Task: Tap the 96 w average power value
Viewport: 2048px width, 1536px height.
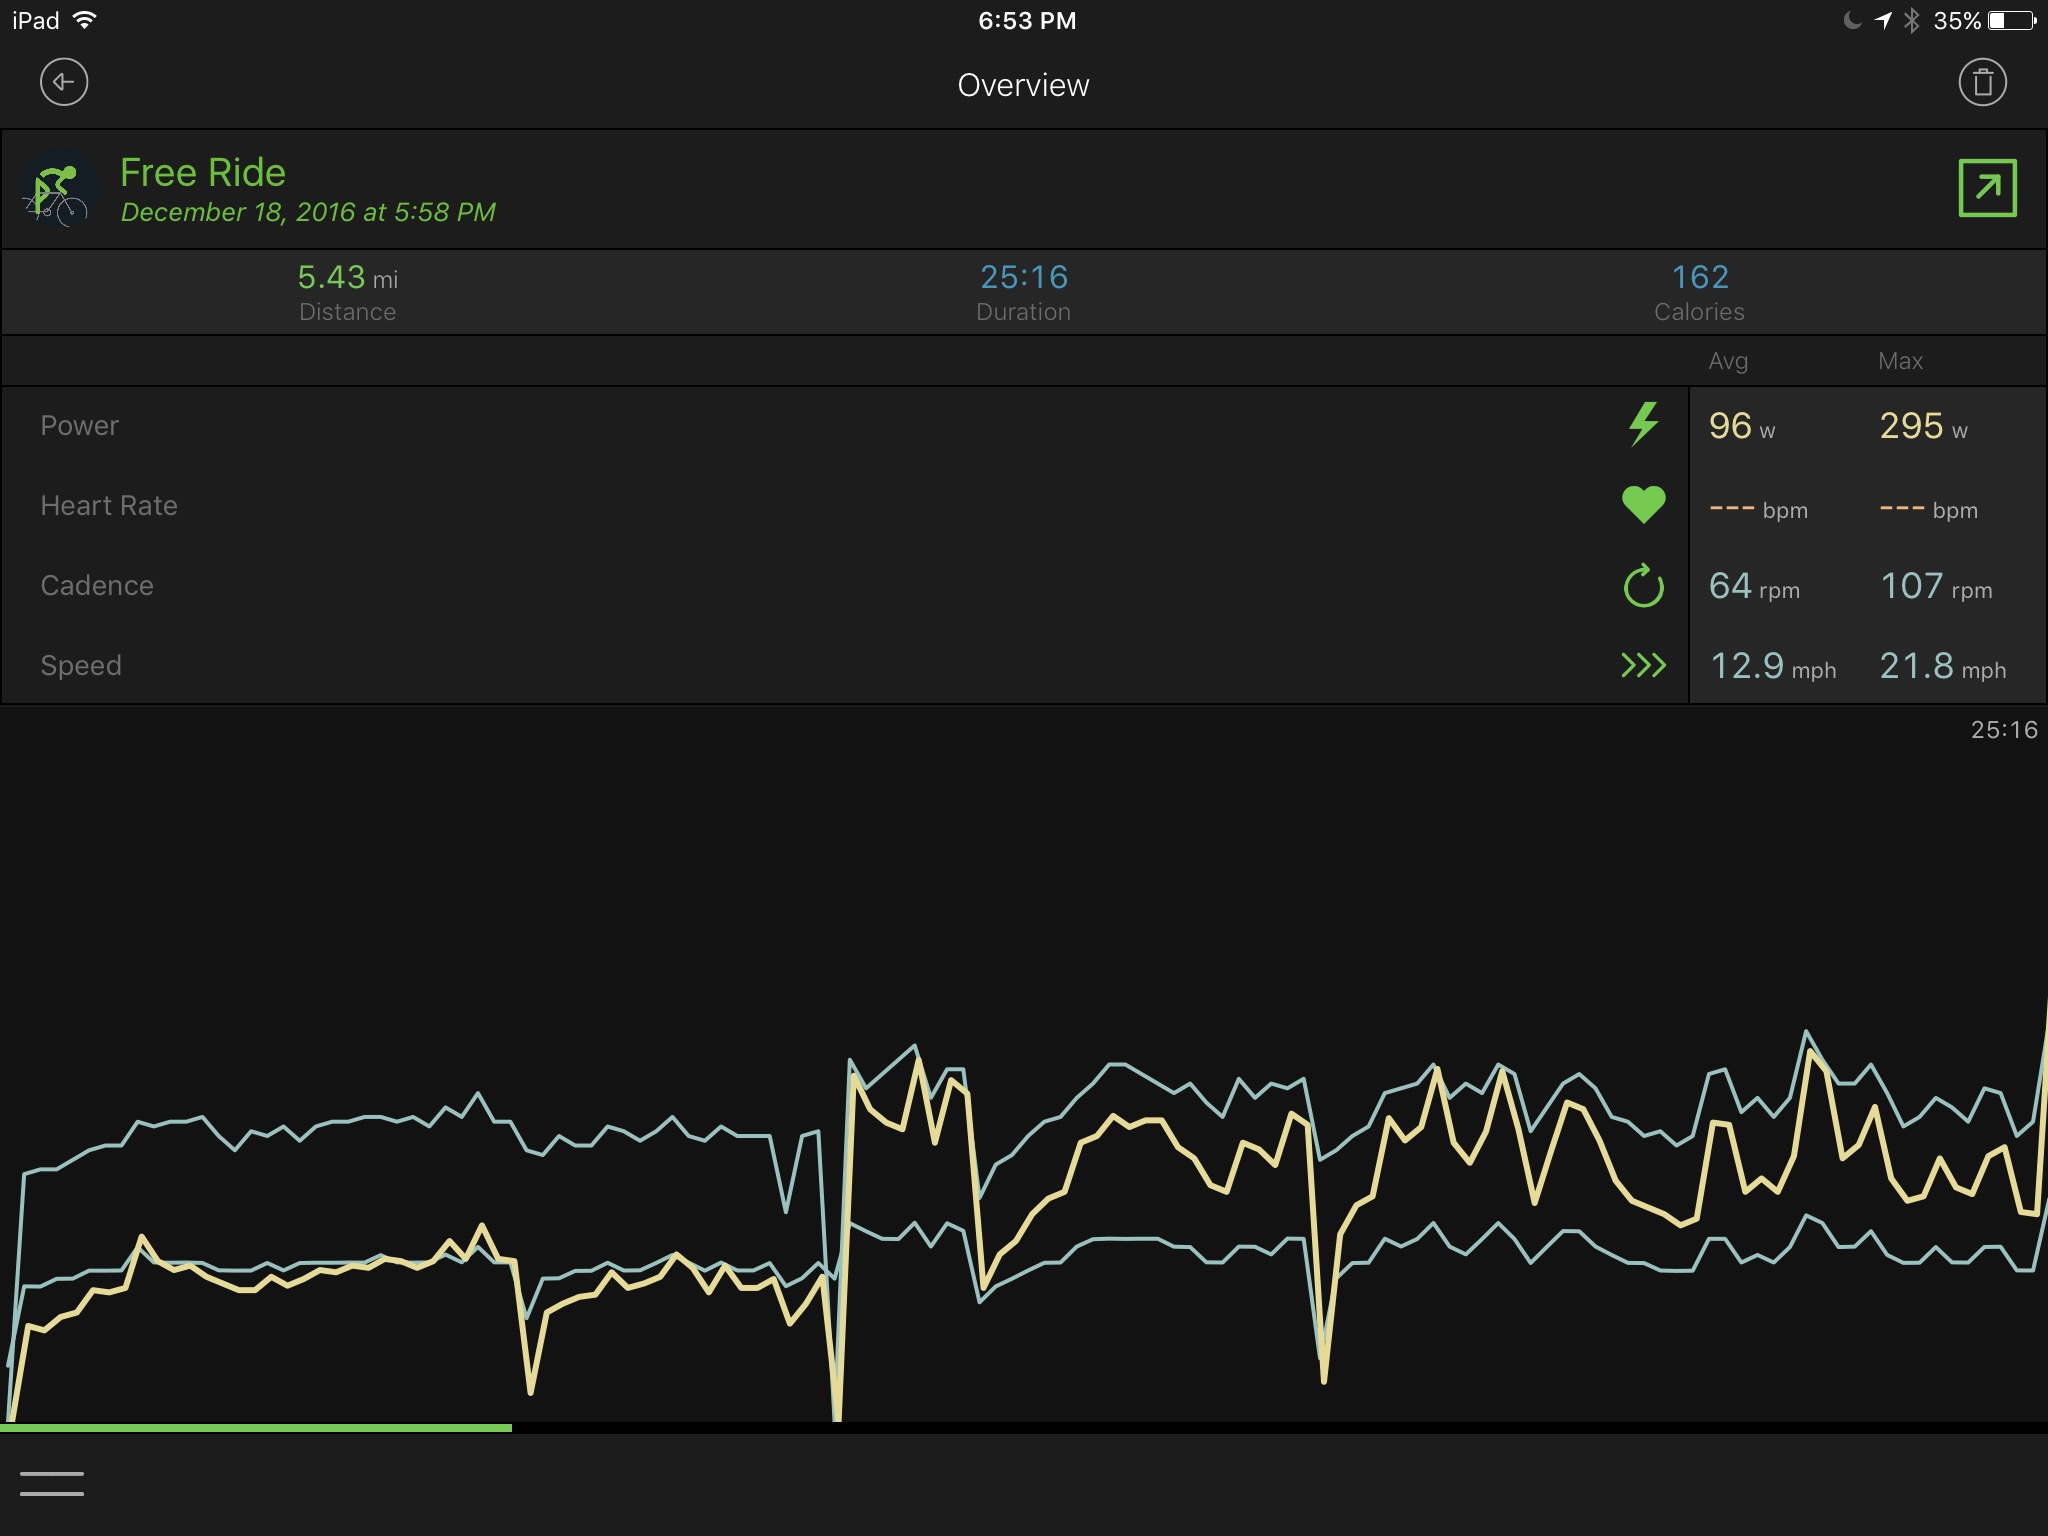Action: [1742, 426]
